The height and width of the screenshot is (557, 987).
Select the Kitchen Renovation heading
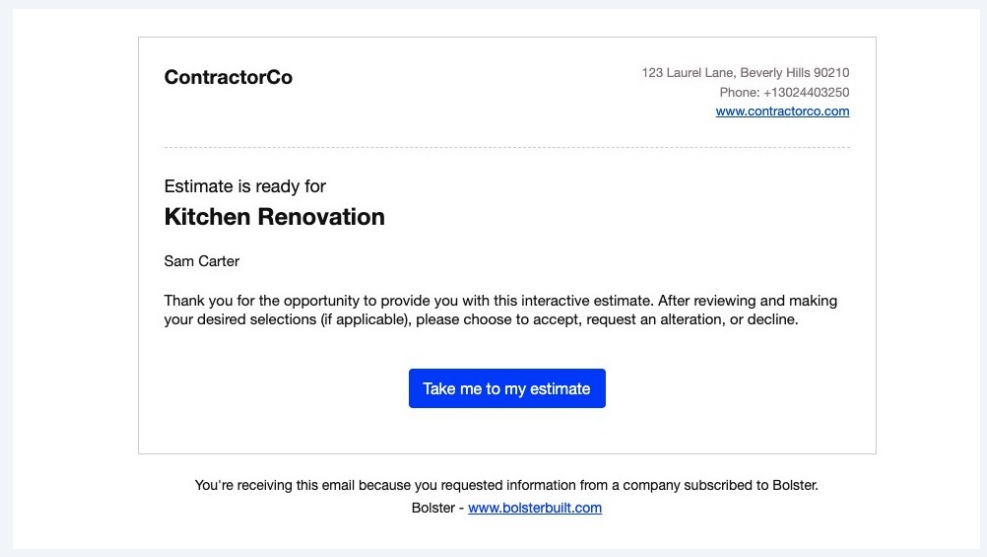[x=274, y=217]
